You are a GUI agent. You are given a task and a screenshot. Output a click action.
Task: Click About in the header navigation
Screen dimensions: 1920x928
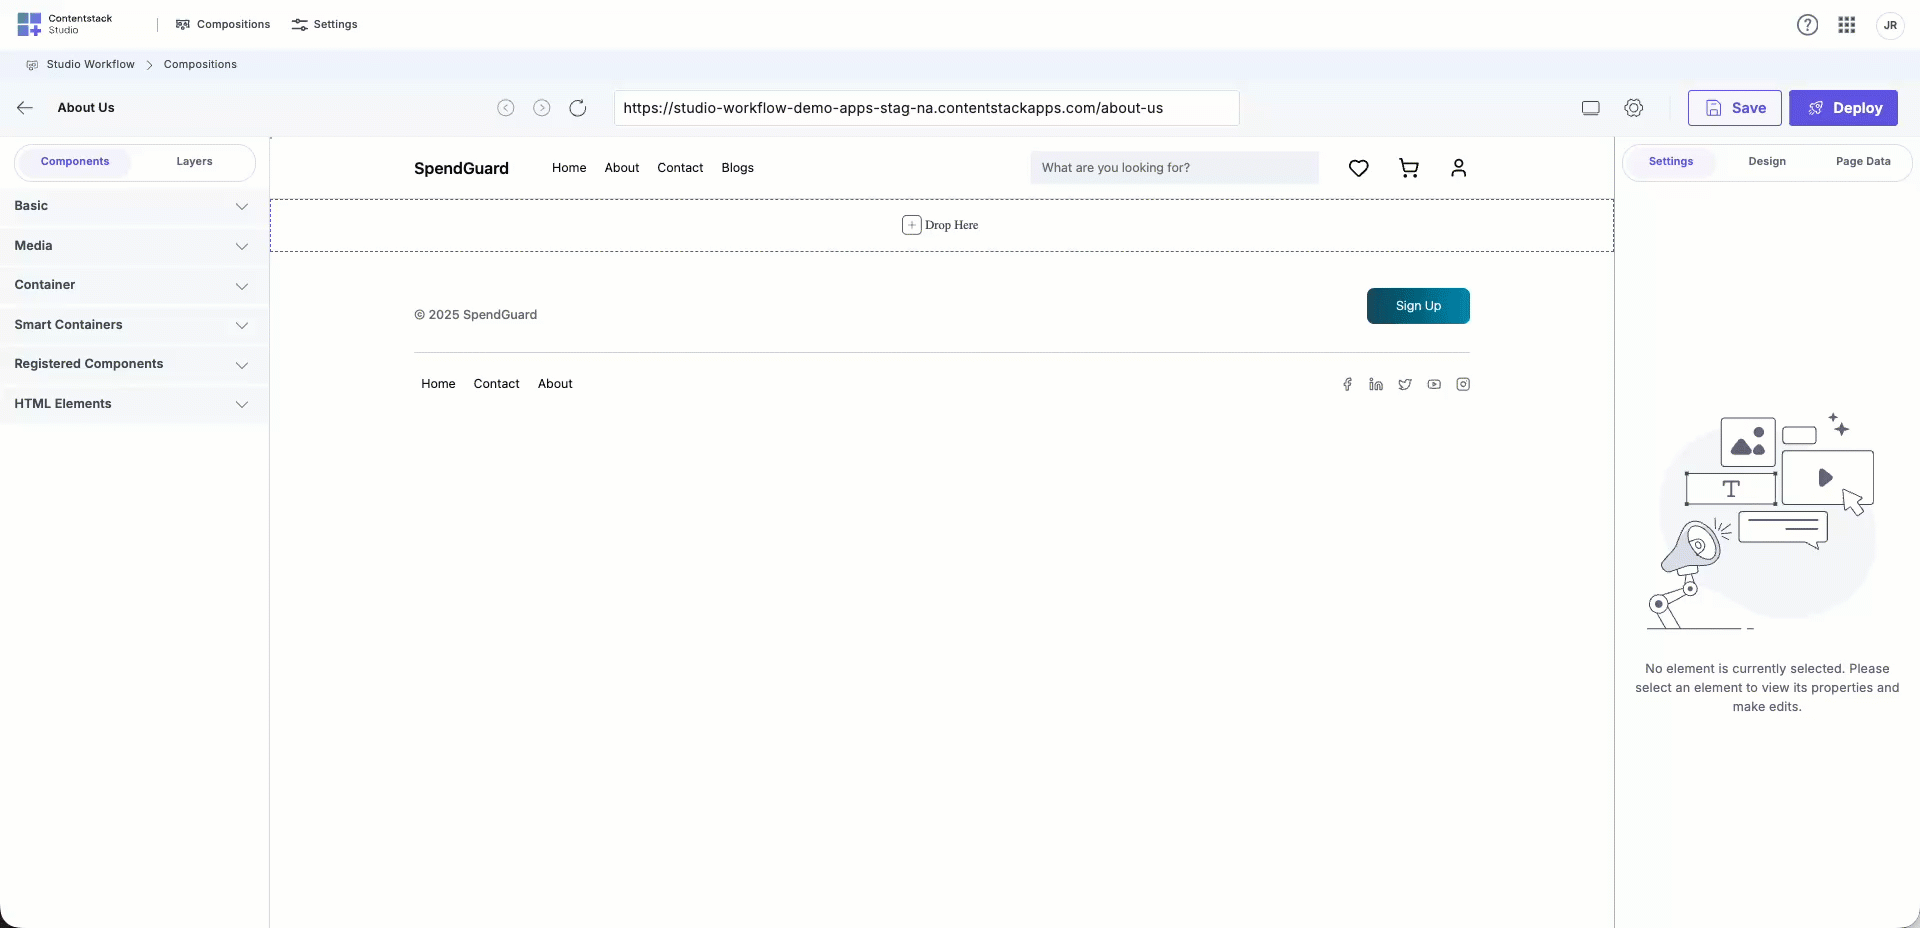coord(622,168)
